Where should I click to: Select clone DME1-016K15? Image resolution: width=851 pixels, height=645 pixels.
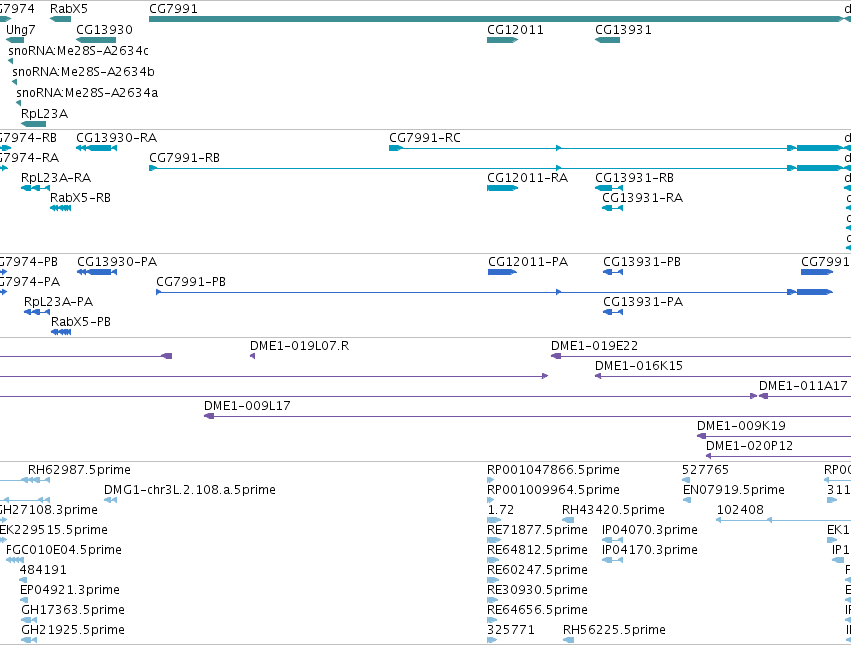723,376
